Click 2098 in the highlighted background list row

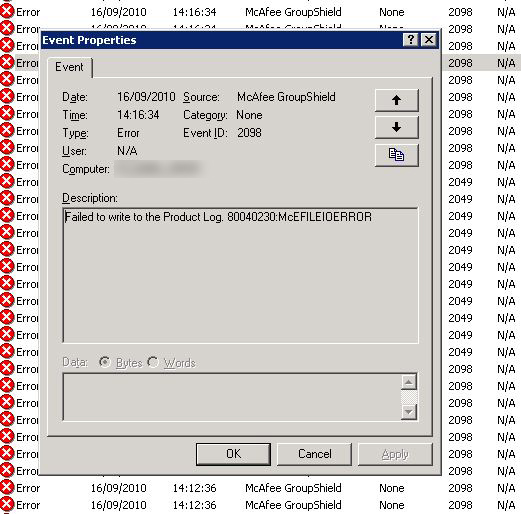(460, 63)
